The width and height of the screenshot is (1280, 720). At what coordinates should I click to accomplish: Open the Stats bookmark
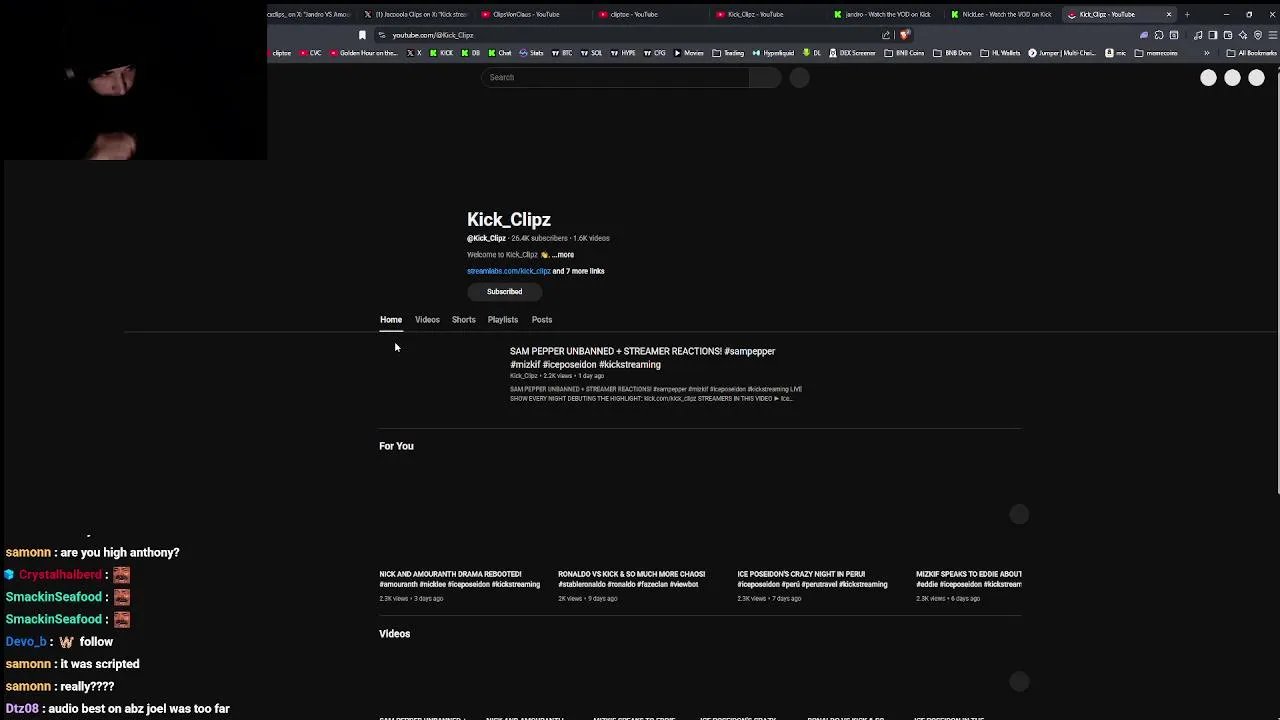(531, 53)
